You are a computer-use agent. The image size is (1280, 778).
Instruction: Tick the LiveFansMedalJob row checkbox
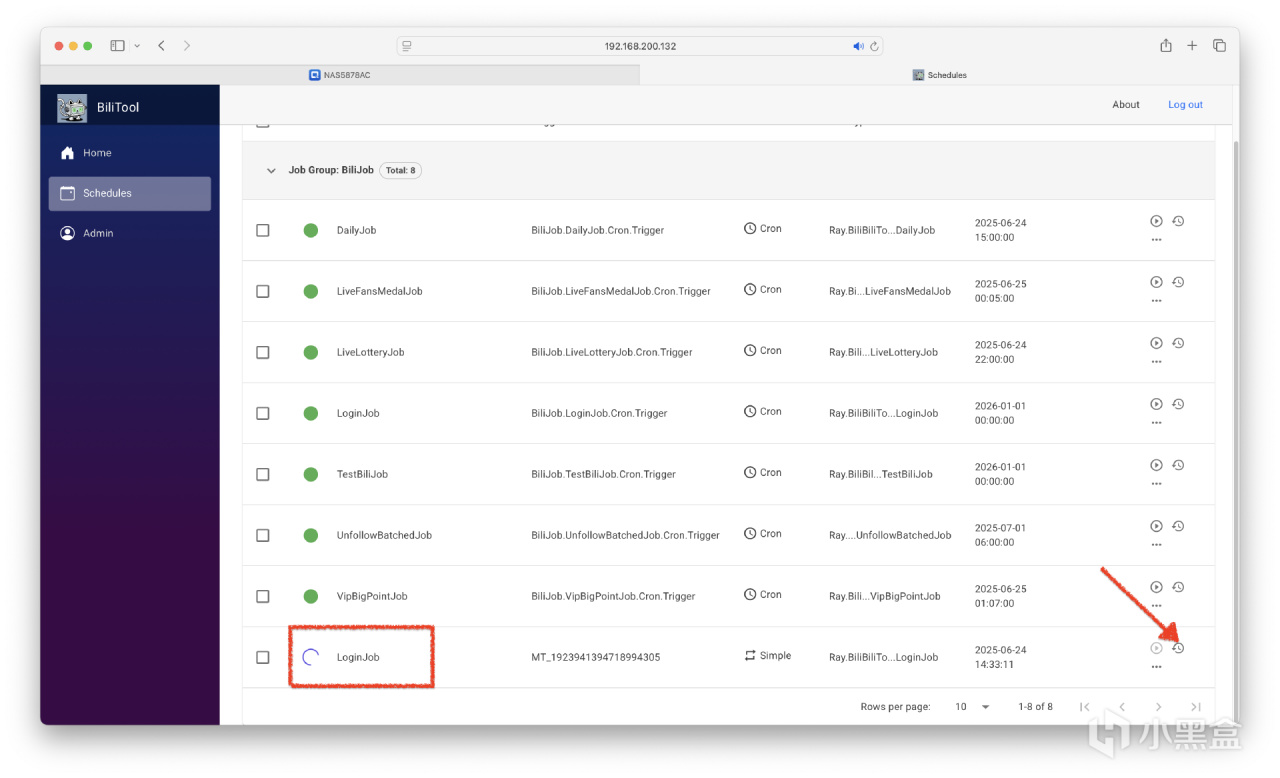click(263, 291)
